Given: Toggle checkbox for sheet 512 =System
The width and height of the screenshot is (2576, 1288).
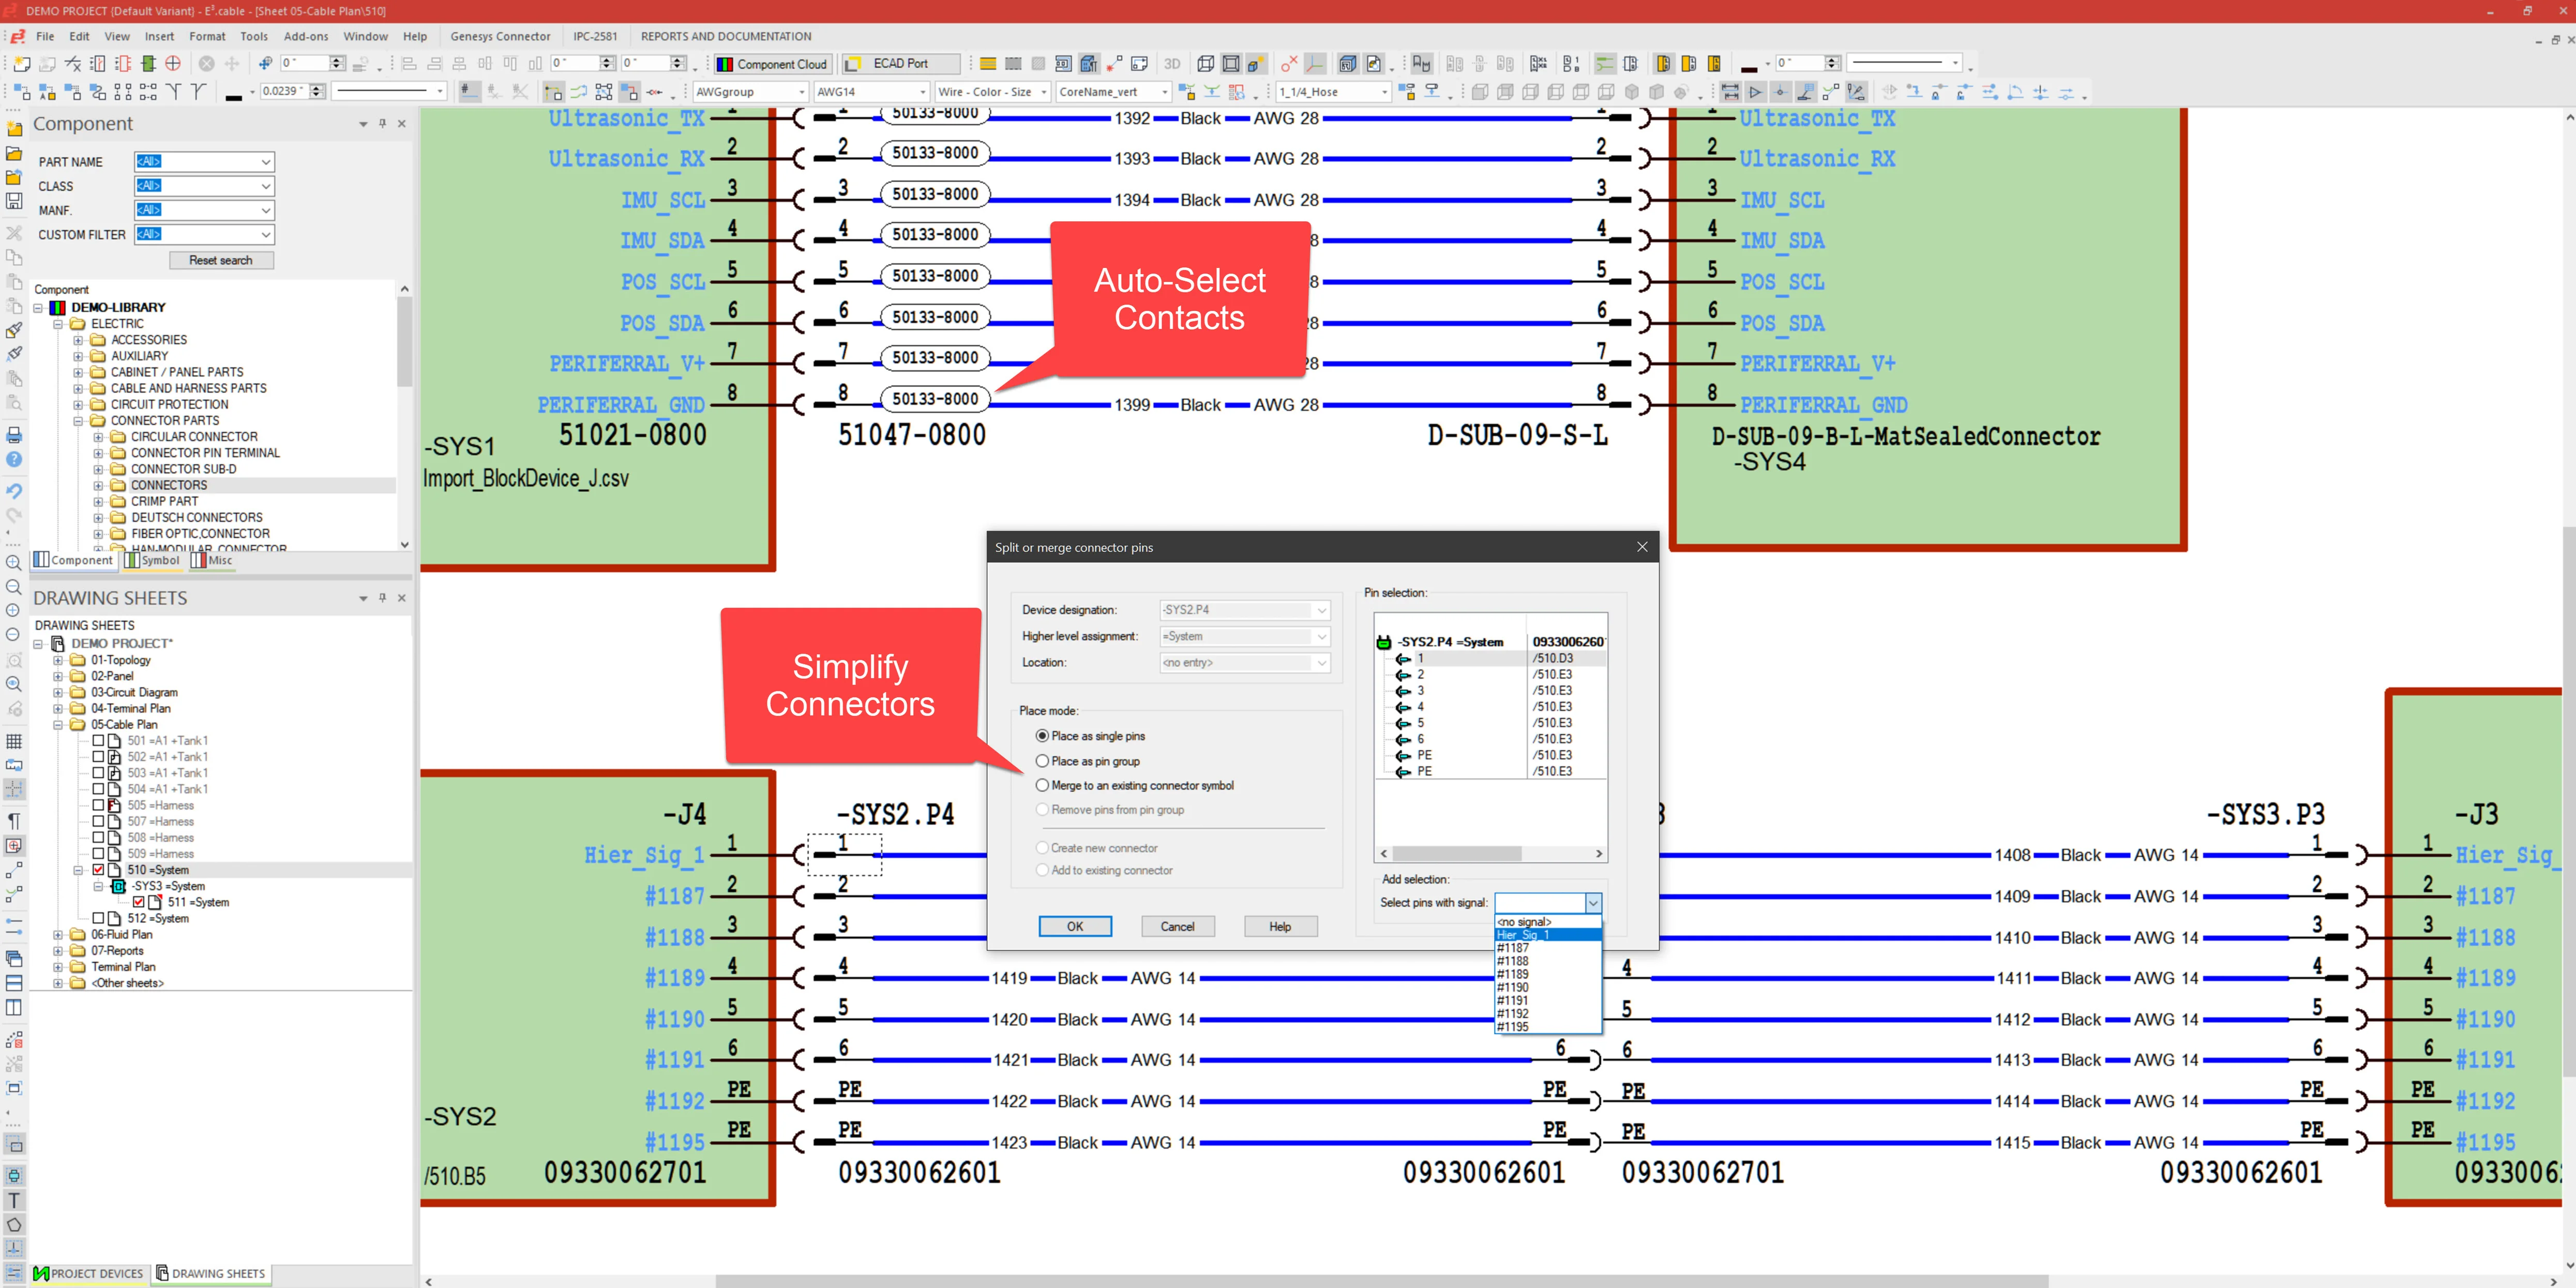Looking at the screenshot, I should pyautogui.click(x=98, y=918).
